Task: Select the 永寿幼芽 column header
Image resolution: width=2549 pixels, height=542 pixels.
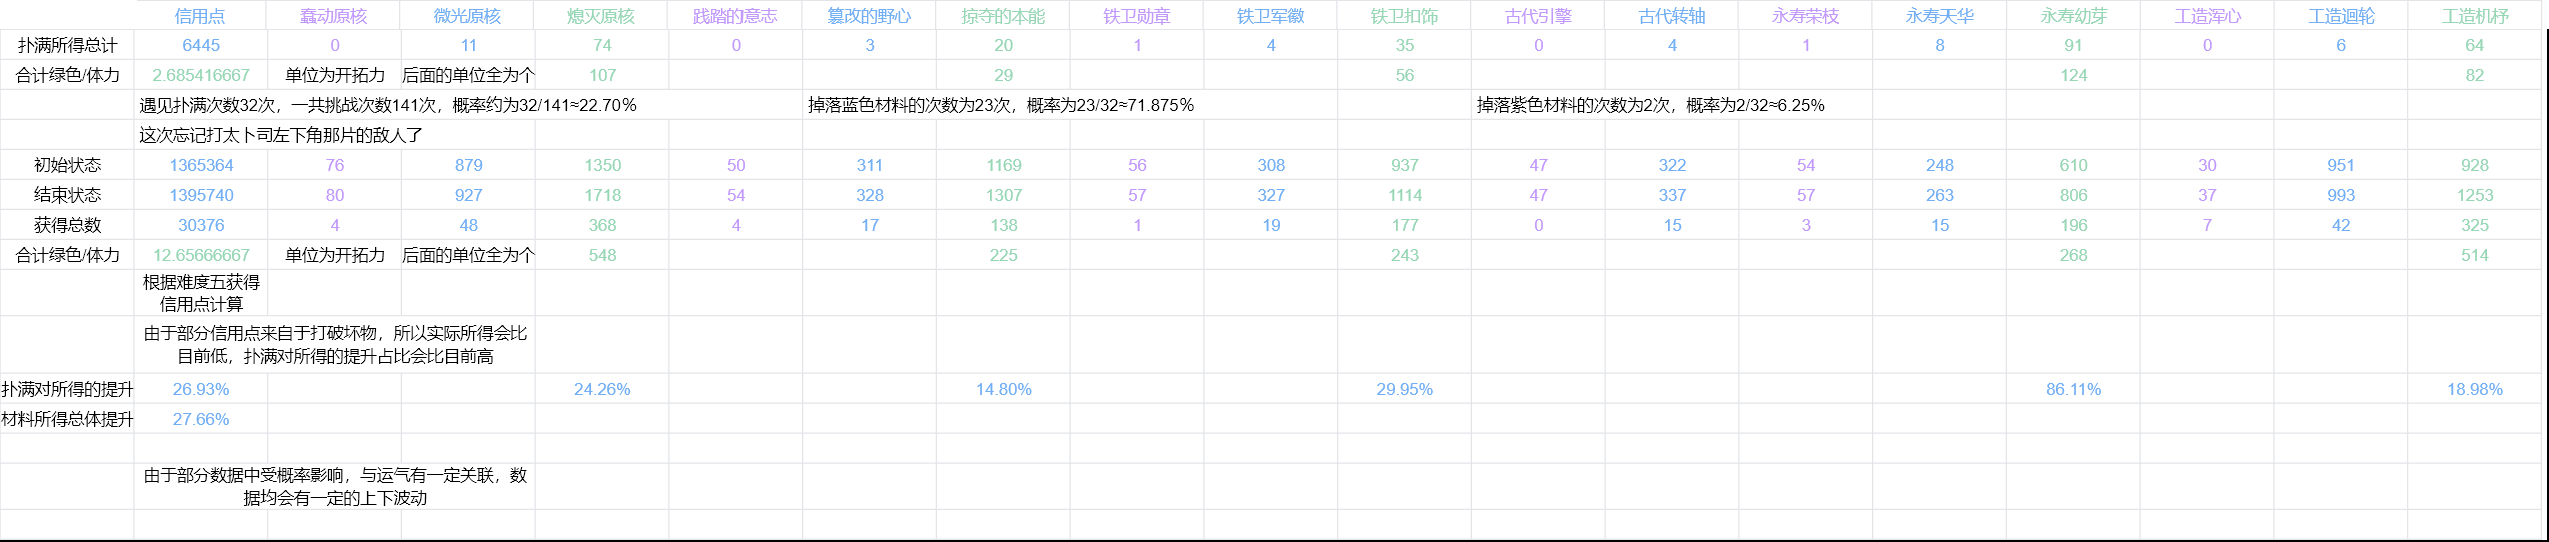Action: 2073,16
